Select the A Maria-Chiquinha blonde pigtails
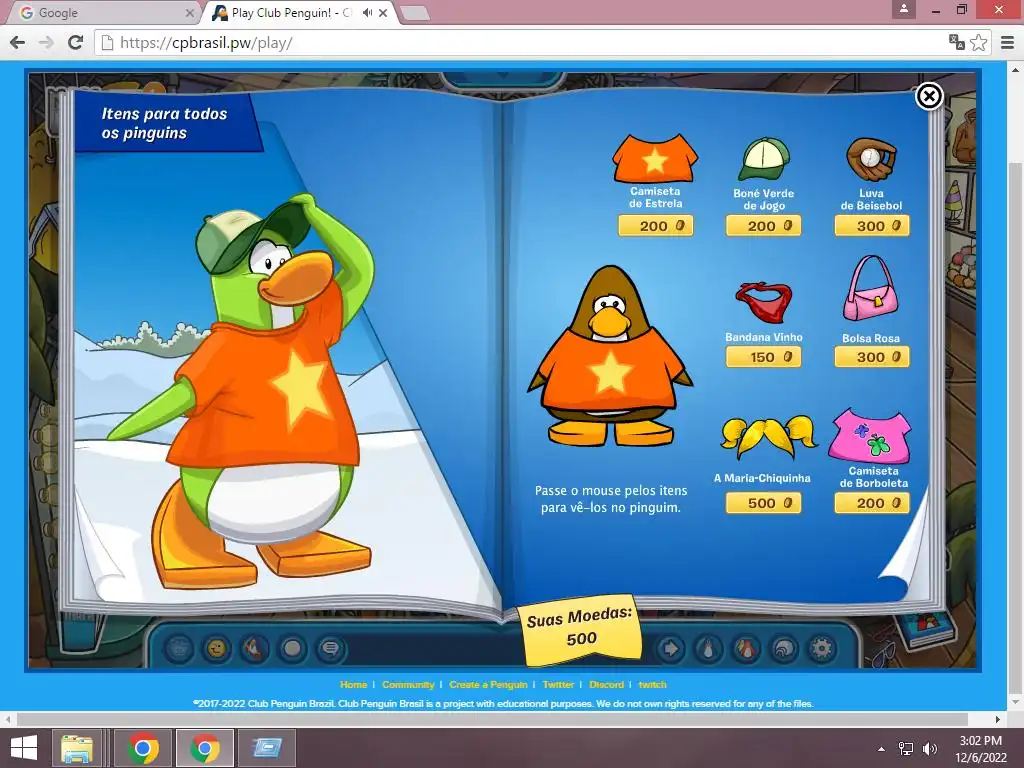1024x768 pixels. pyautogui.click(x=768, y=438)
